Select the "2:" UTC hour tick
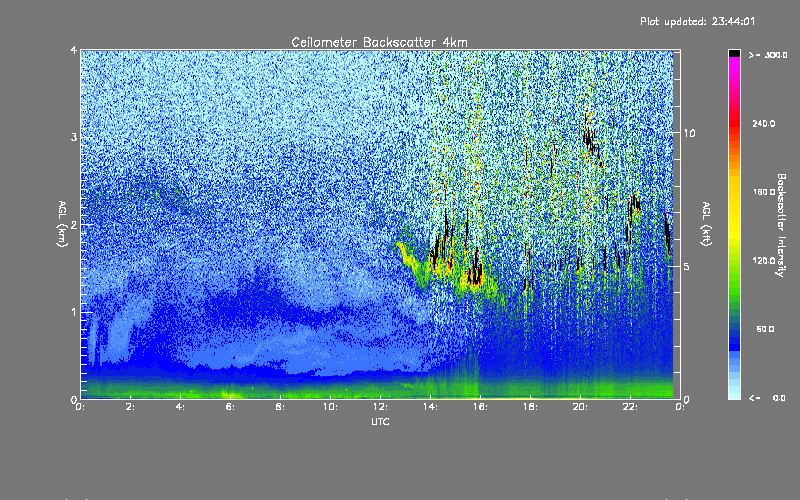800x500 pixels. click(131, 407)
